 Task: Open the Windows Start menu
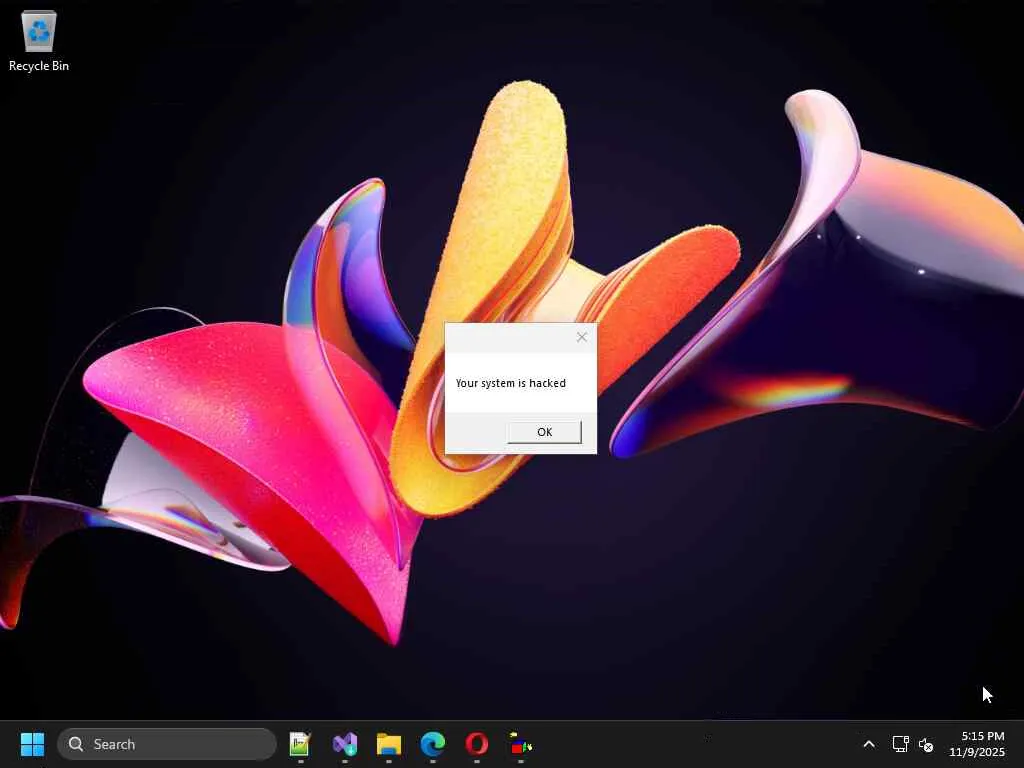point(33,744)
